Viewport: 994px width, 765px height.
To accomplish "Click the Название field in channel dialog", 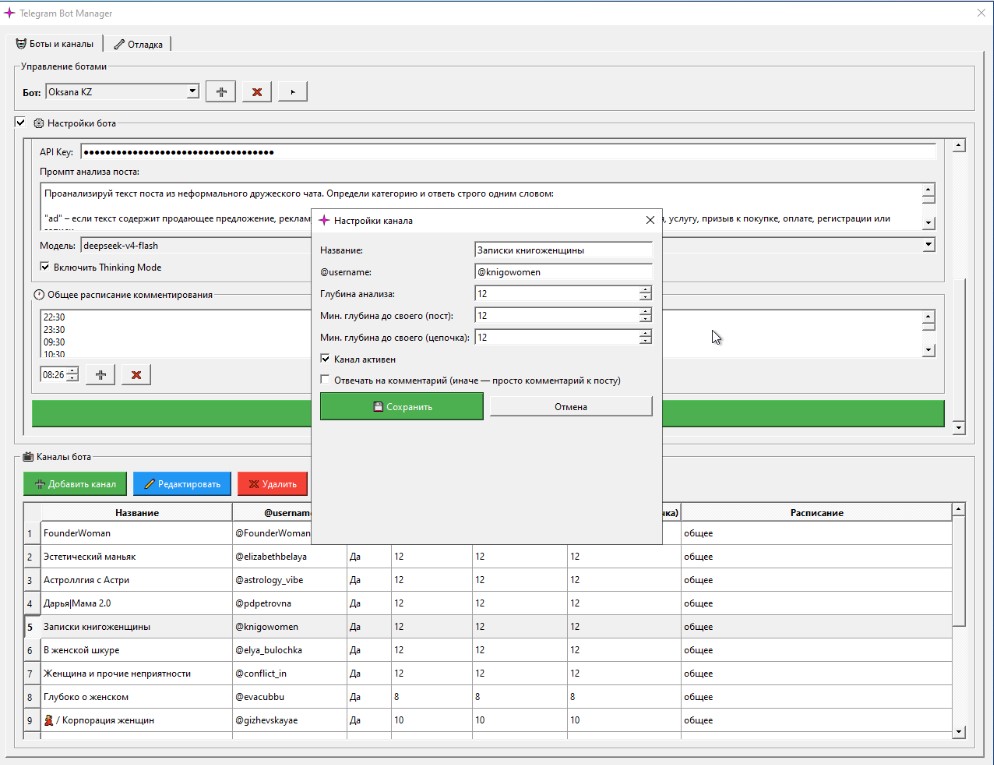I will (563, 250).
